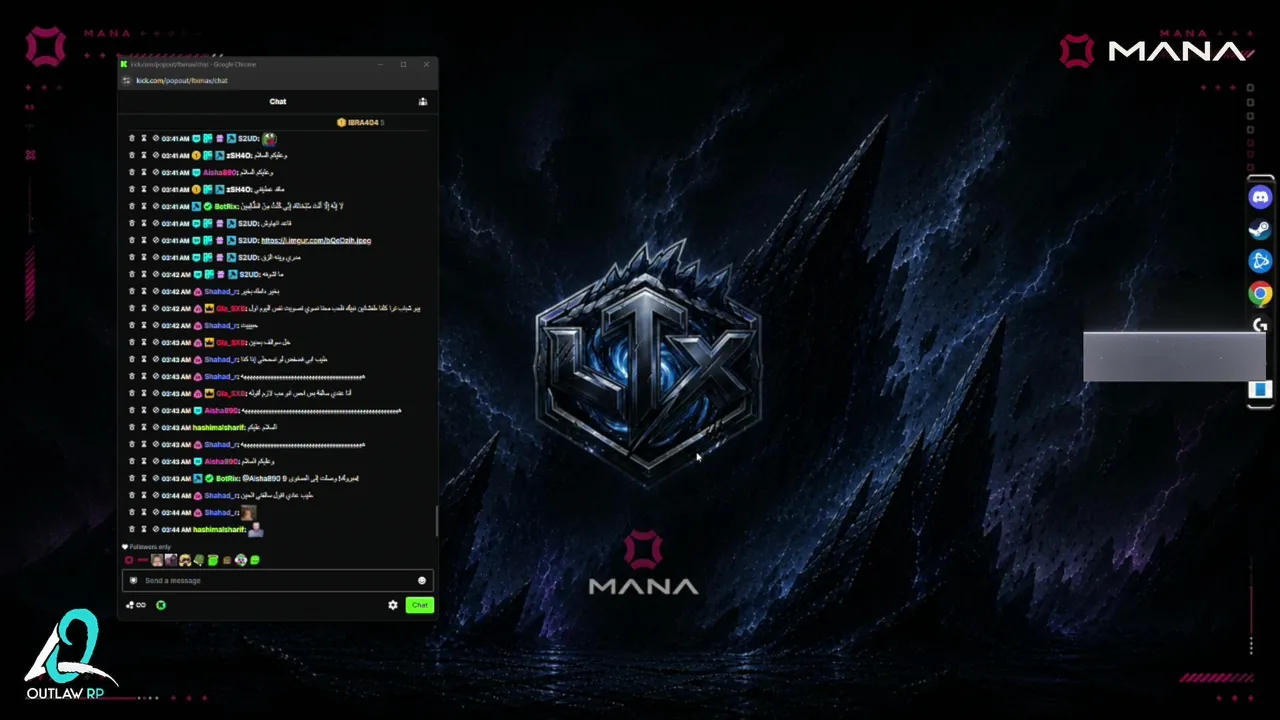Viewport: 1280px width, 720px height.
Task: Launch Steam from the side dock
Action: coord(1260,229)
